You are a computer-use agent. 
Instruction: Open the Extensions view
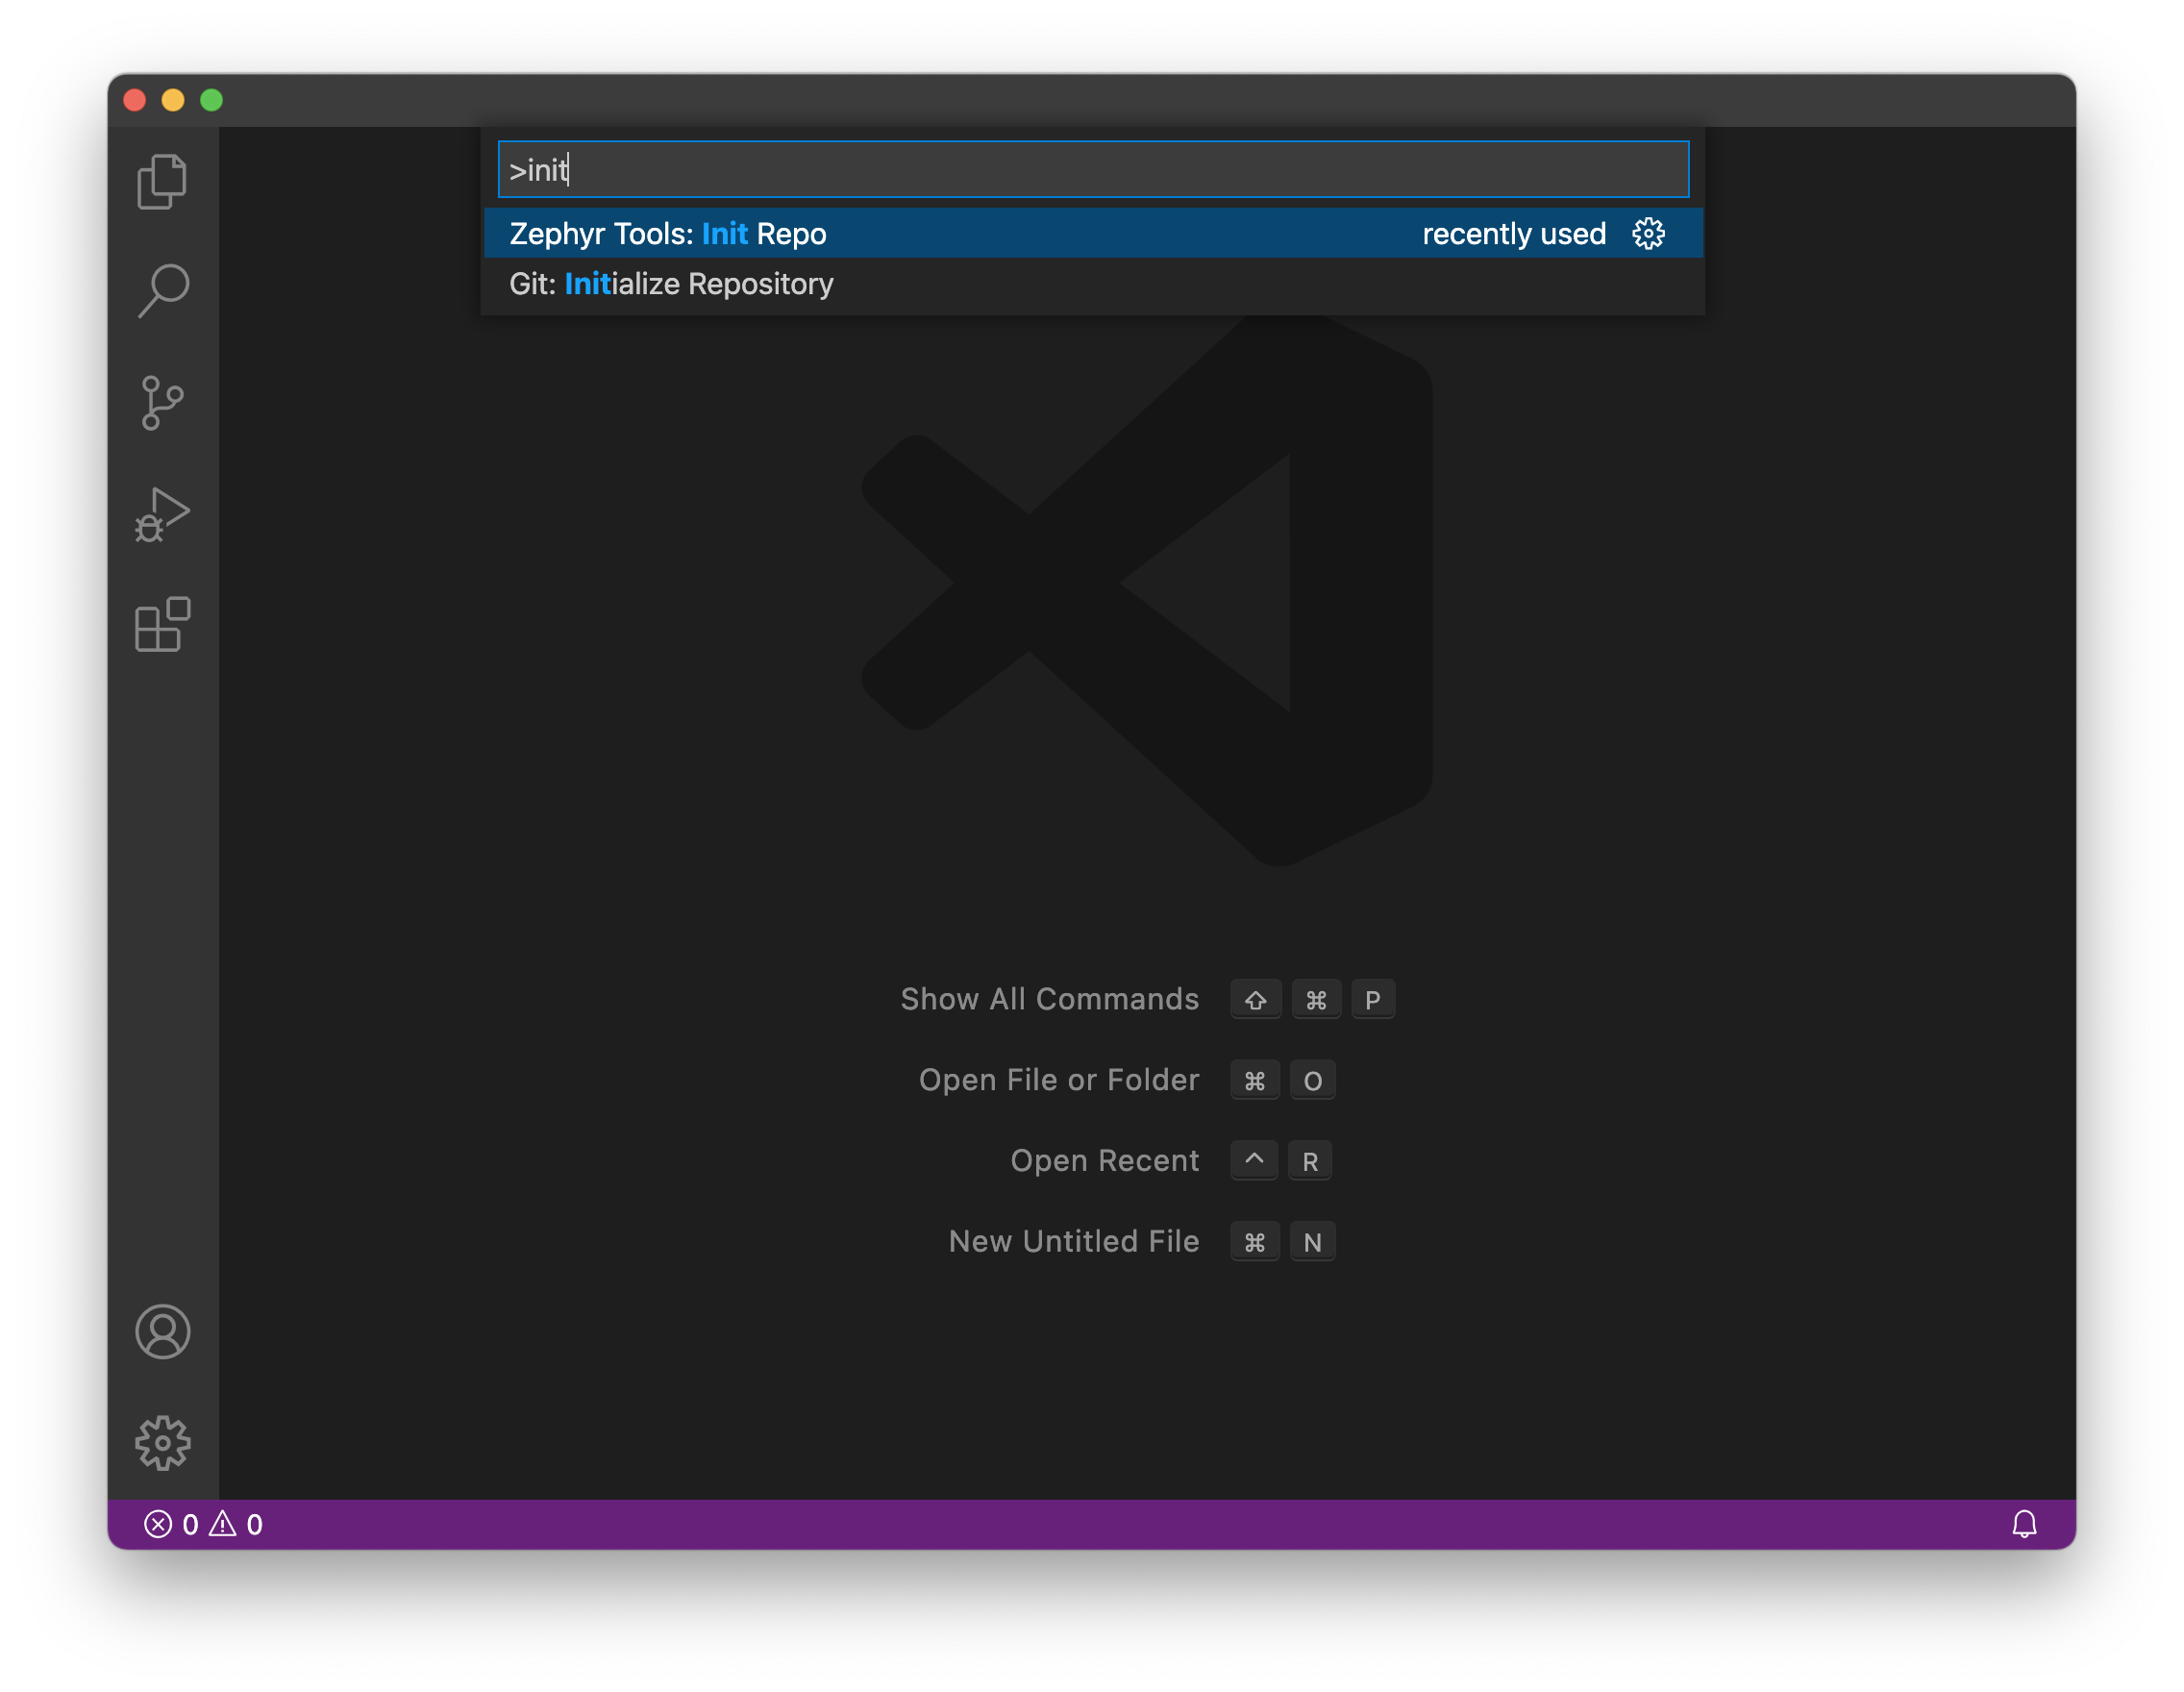coord(162,625)
